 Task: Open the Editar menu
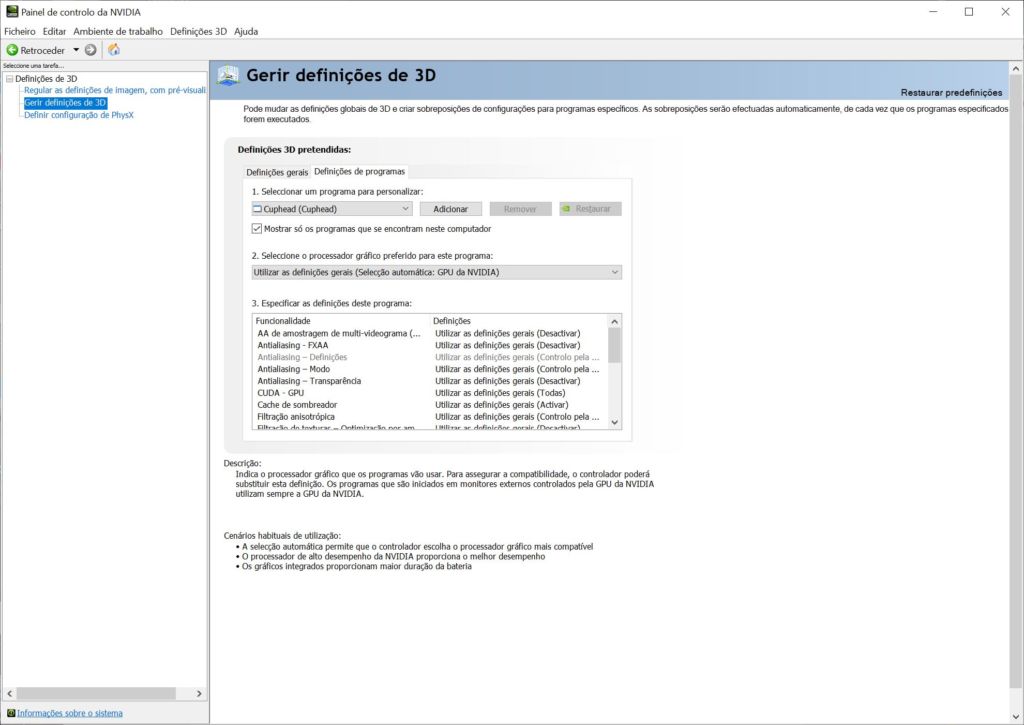coord(54,31)
